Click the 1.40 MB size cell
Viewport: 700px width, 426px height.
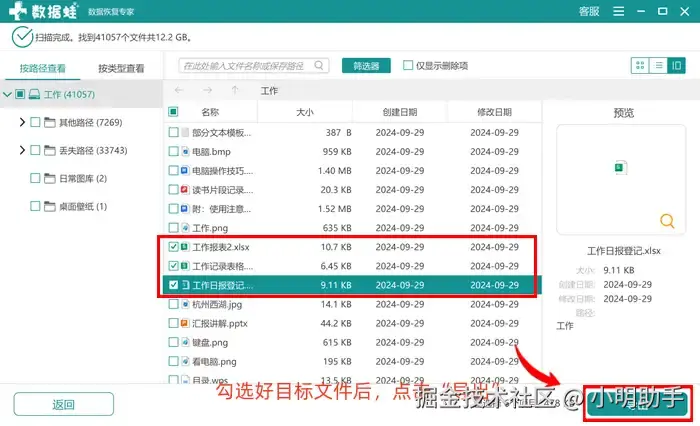point(334,171)
